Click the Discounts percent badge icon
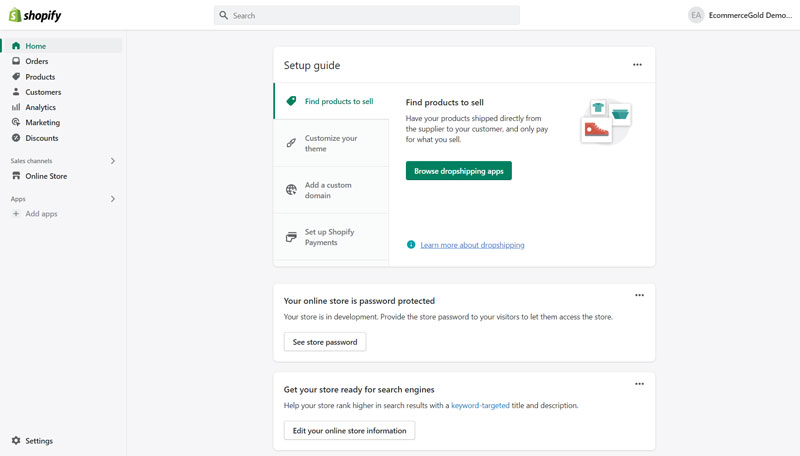The image size is (800, 456). [16, 138]
